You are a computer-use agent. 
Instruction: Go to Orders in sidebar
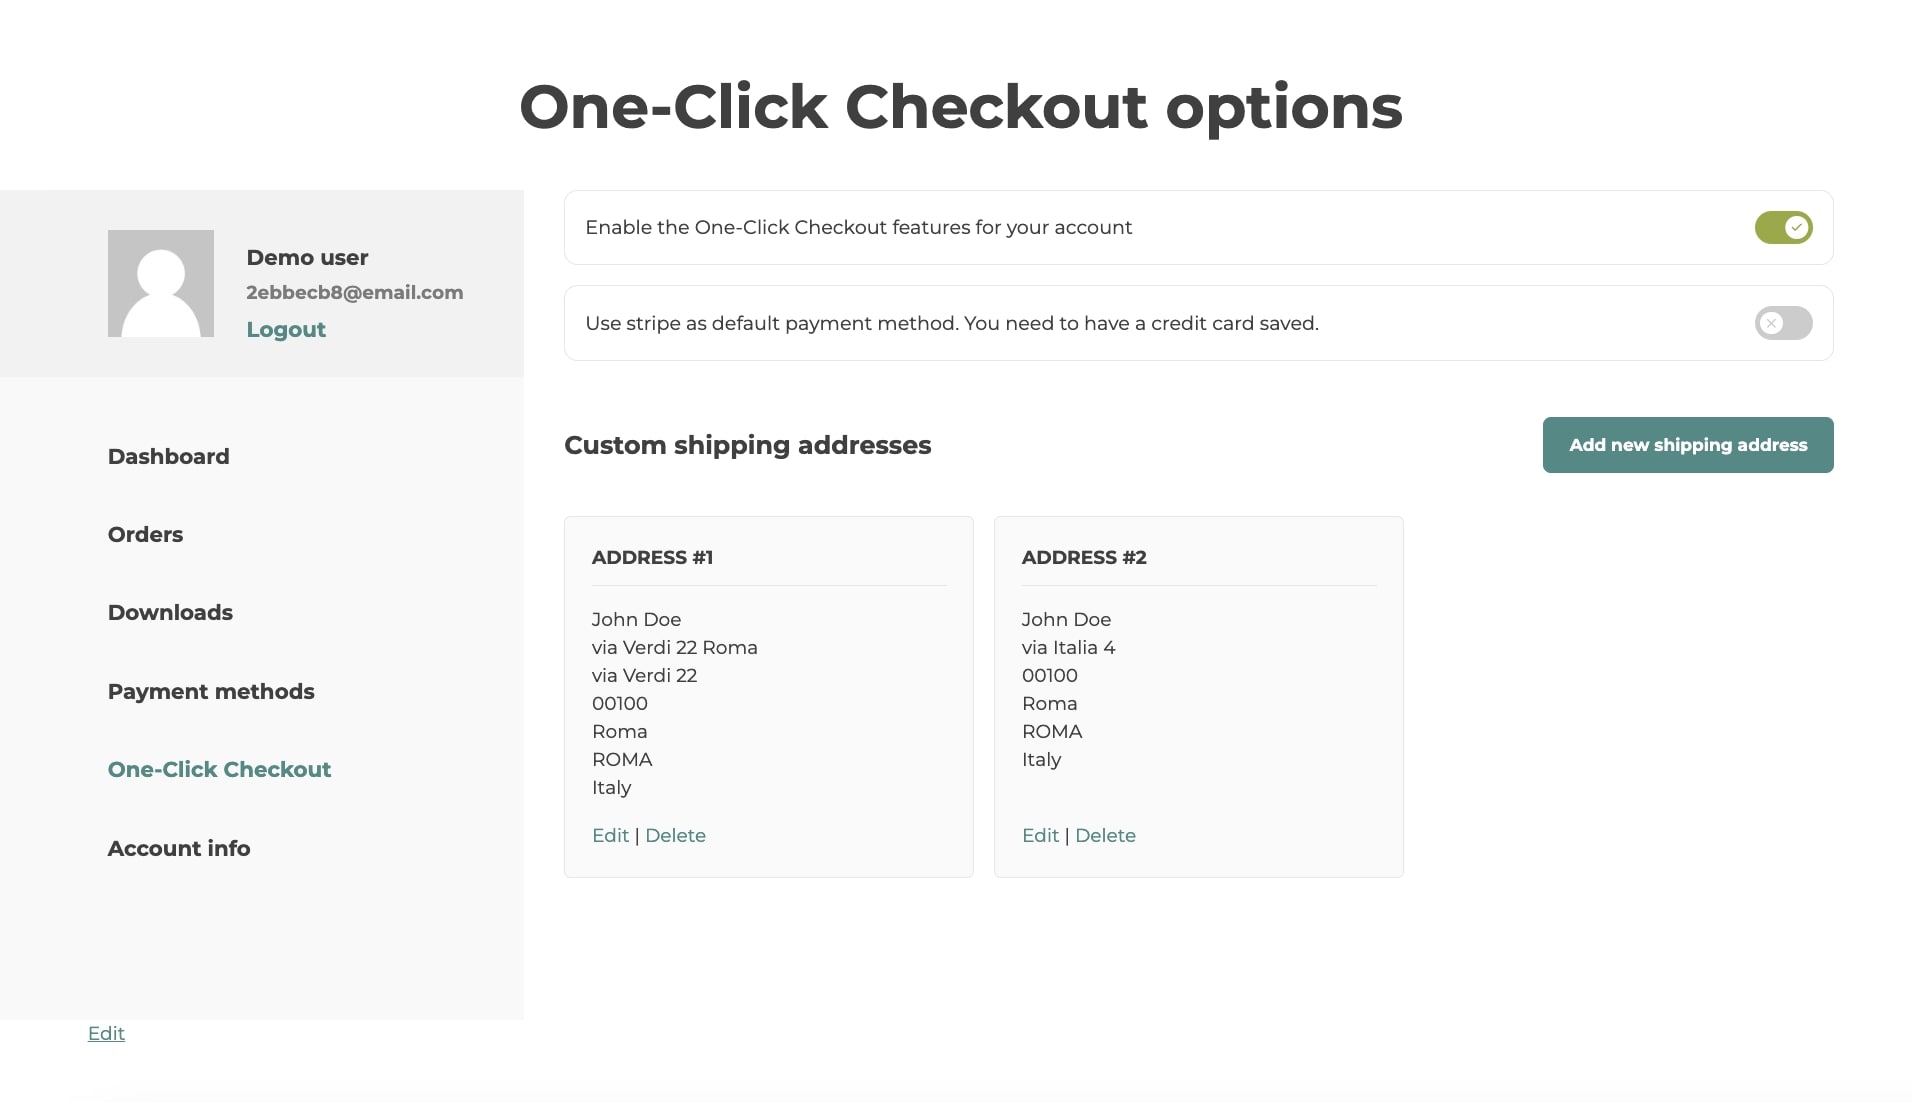(146, 535)
